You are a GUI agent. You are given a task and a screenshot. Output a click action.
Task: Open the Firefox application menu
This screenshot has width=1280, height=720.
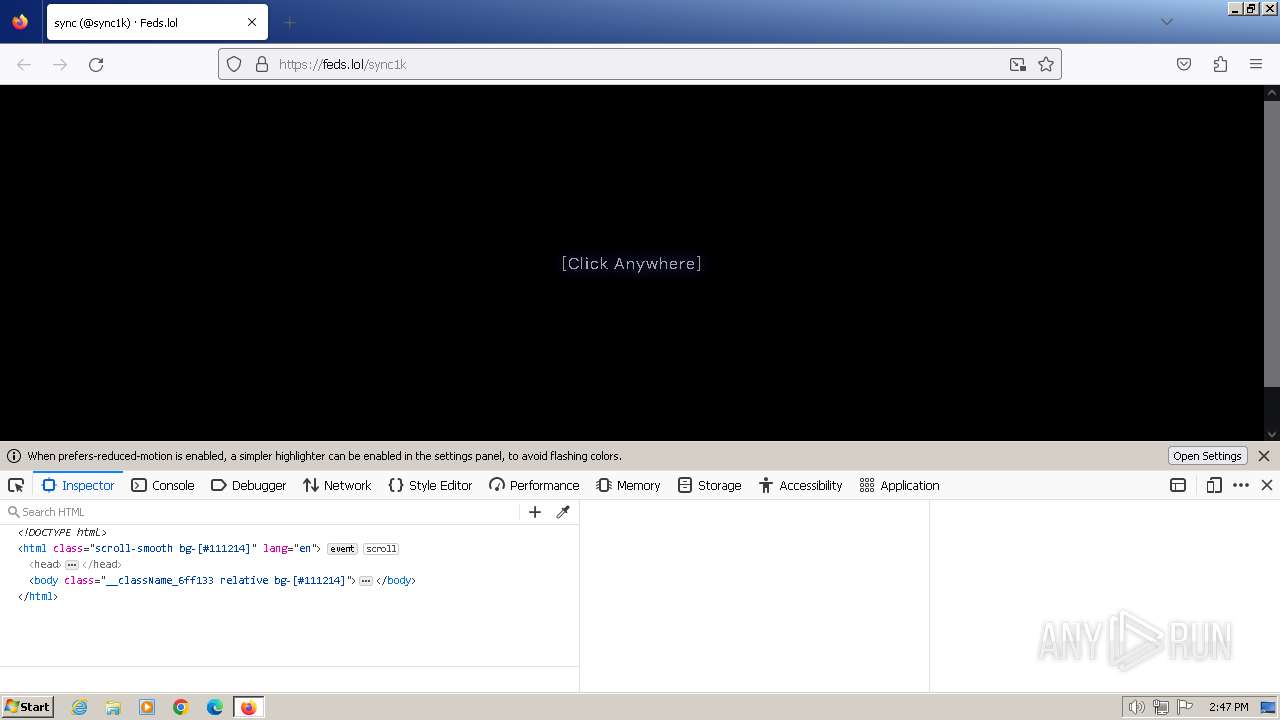[x=1256, y=64]
